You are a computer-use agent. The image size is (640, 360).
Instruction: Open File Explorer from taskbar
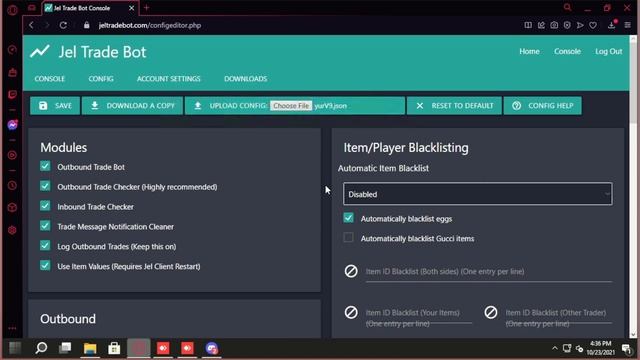90,348
